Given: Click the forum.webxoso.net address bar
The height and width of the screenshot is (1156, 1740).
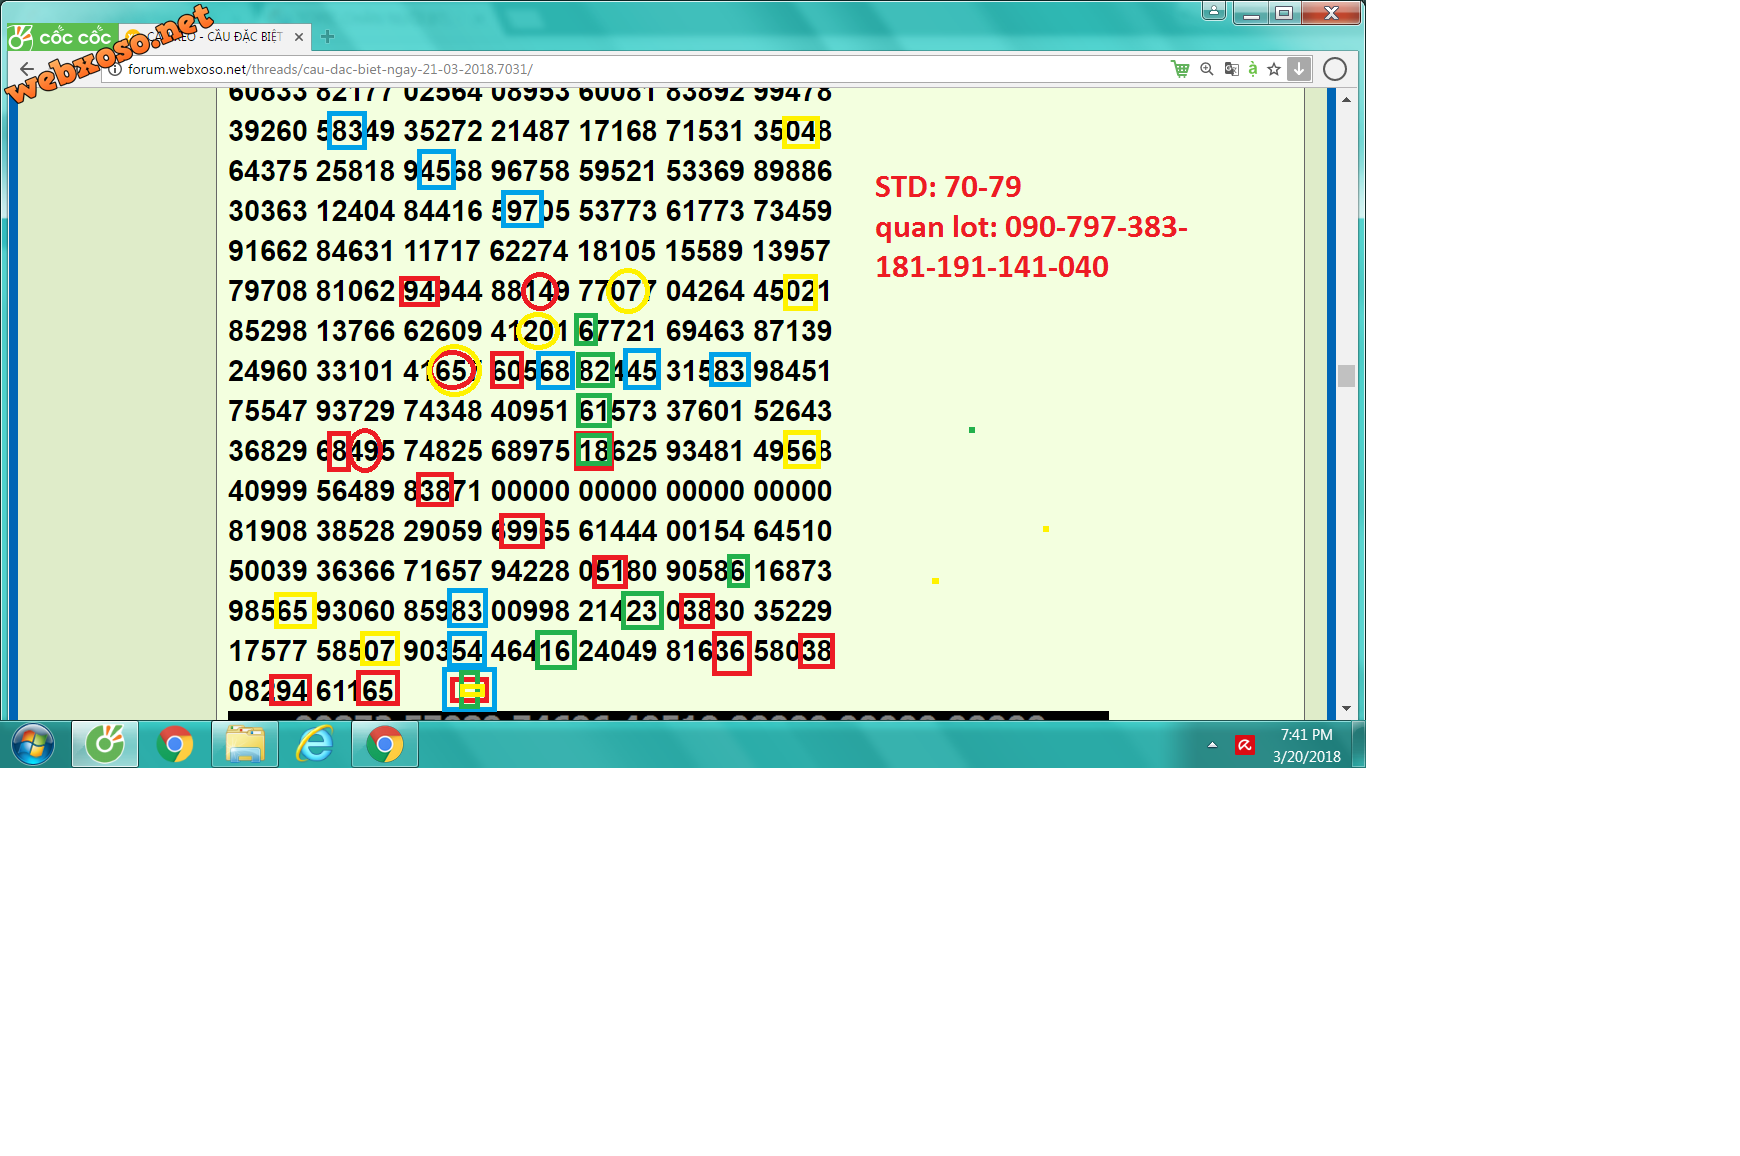Looking at the screenshot, I should [x=600, y=69].
